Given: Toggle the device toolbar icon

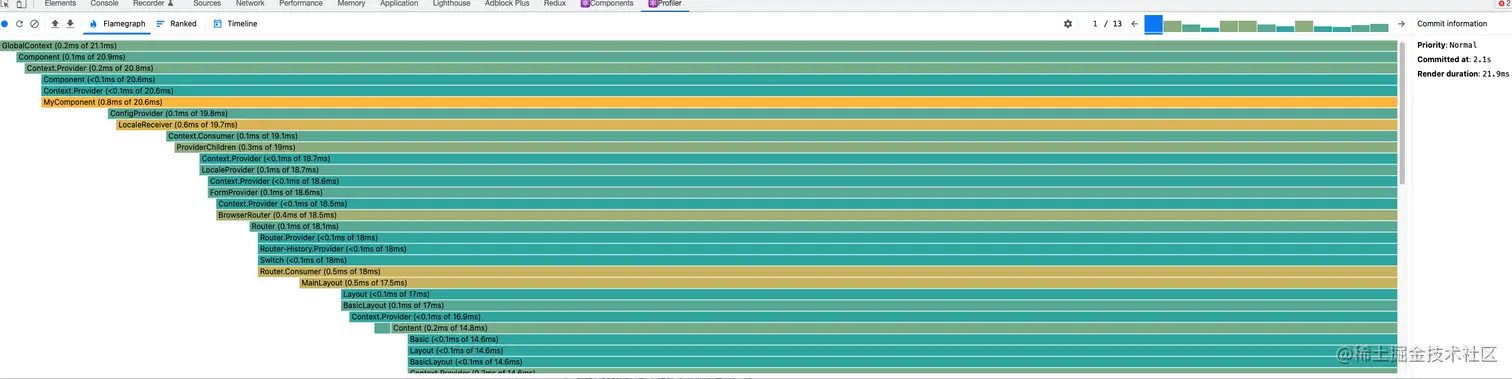Looking at the screenshot, I should coord(21,4).
